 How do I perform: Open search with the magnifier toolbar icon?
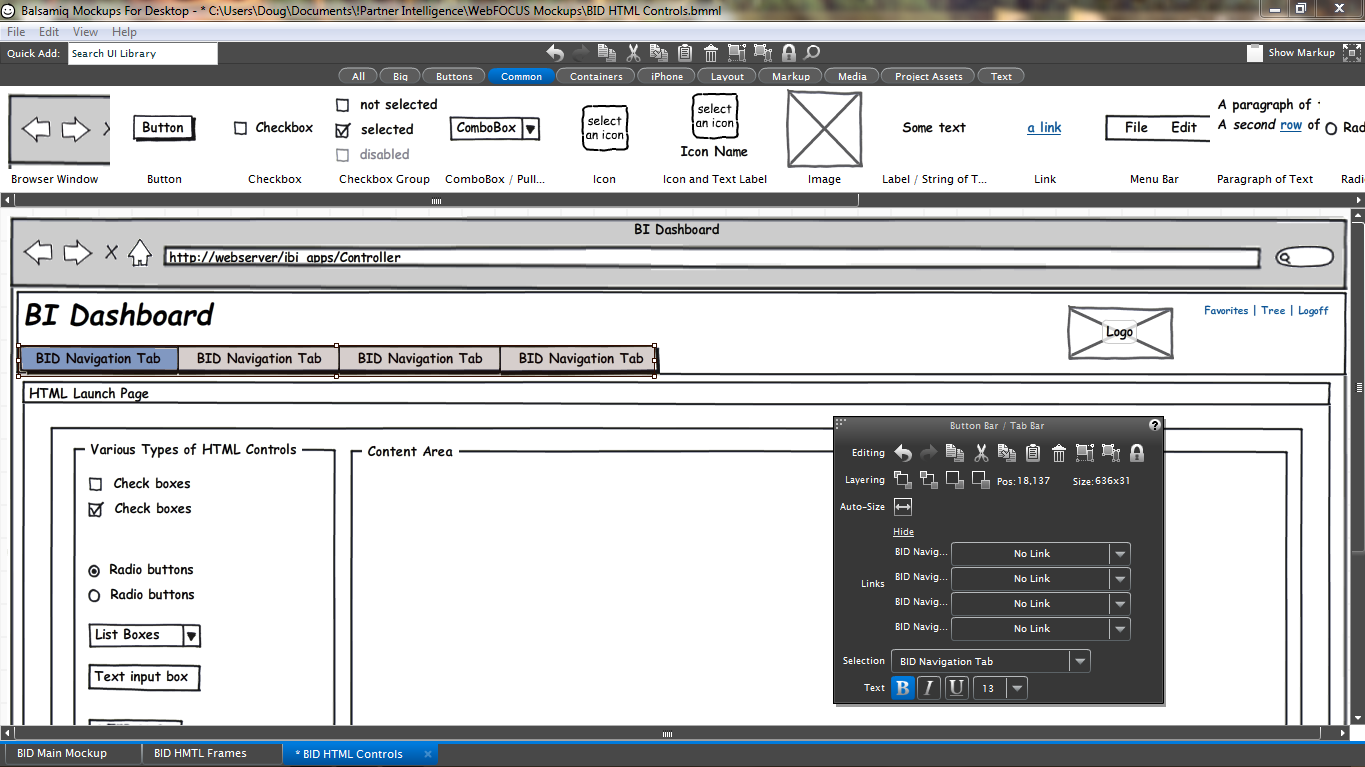click(812, 53)
